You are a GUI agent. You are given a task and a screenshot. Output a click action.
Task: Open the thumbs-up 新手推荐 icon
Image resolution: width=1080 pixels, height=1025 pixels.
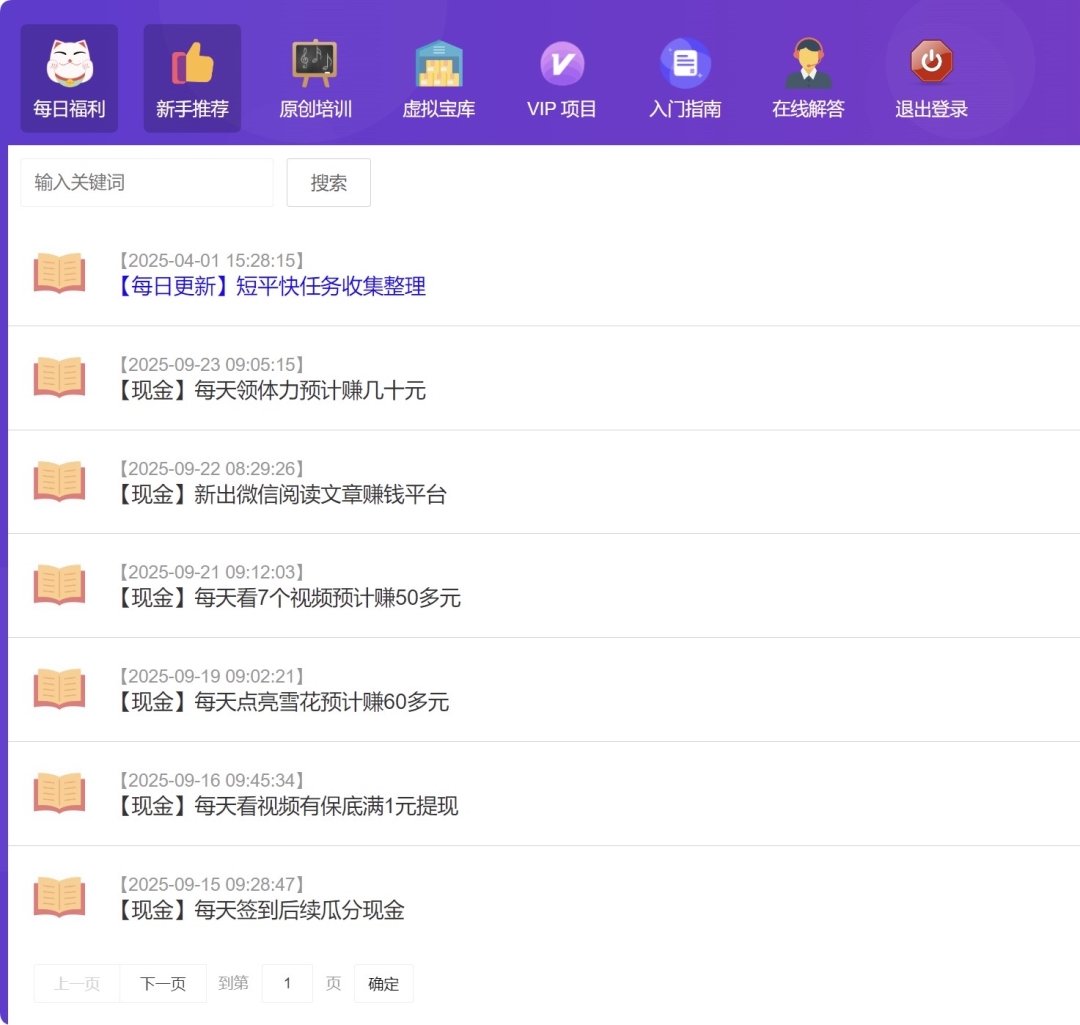tap(193, 64)
